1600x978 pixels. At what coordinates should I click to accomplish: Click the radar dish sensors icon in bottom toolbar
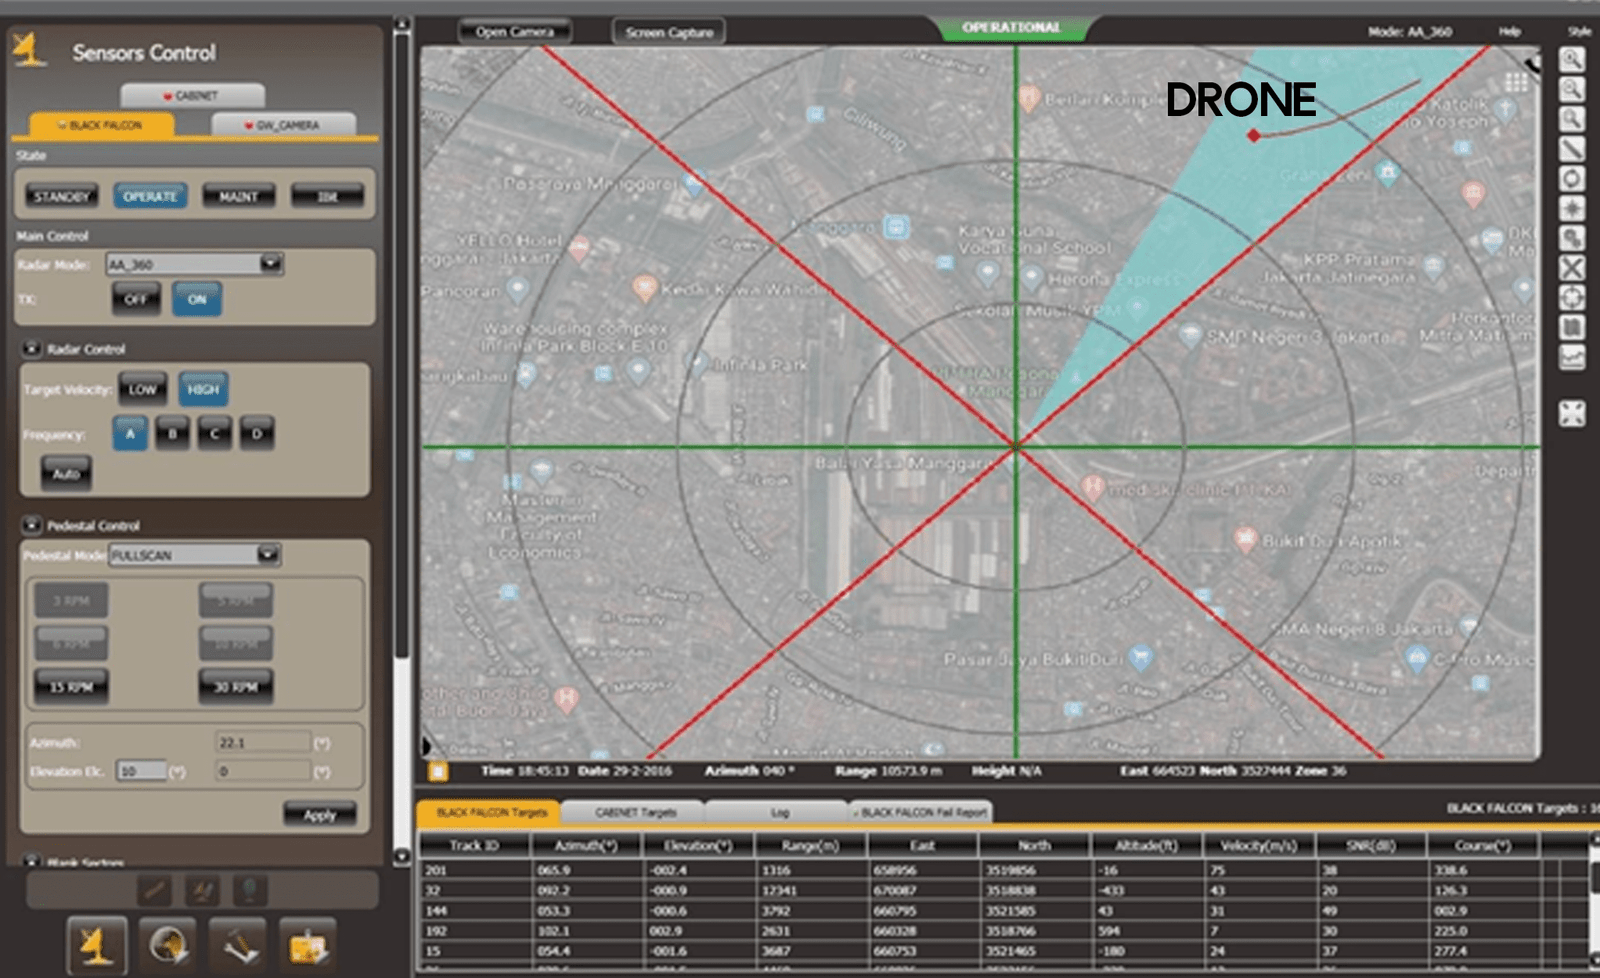point(97,945)
